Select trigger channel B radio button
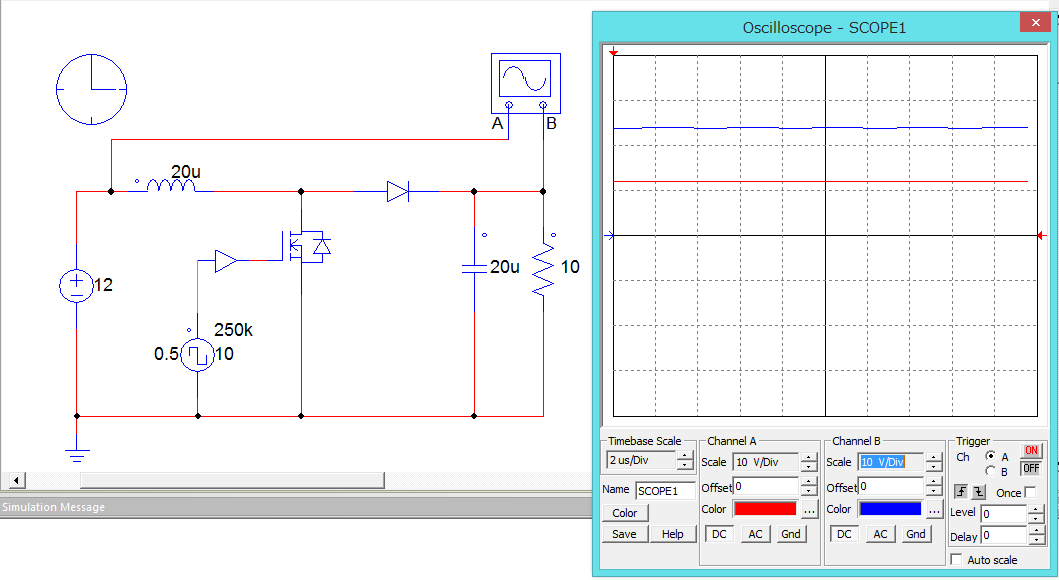 click(x=990, y=471)
